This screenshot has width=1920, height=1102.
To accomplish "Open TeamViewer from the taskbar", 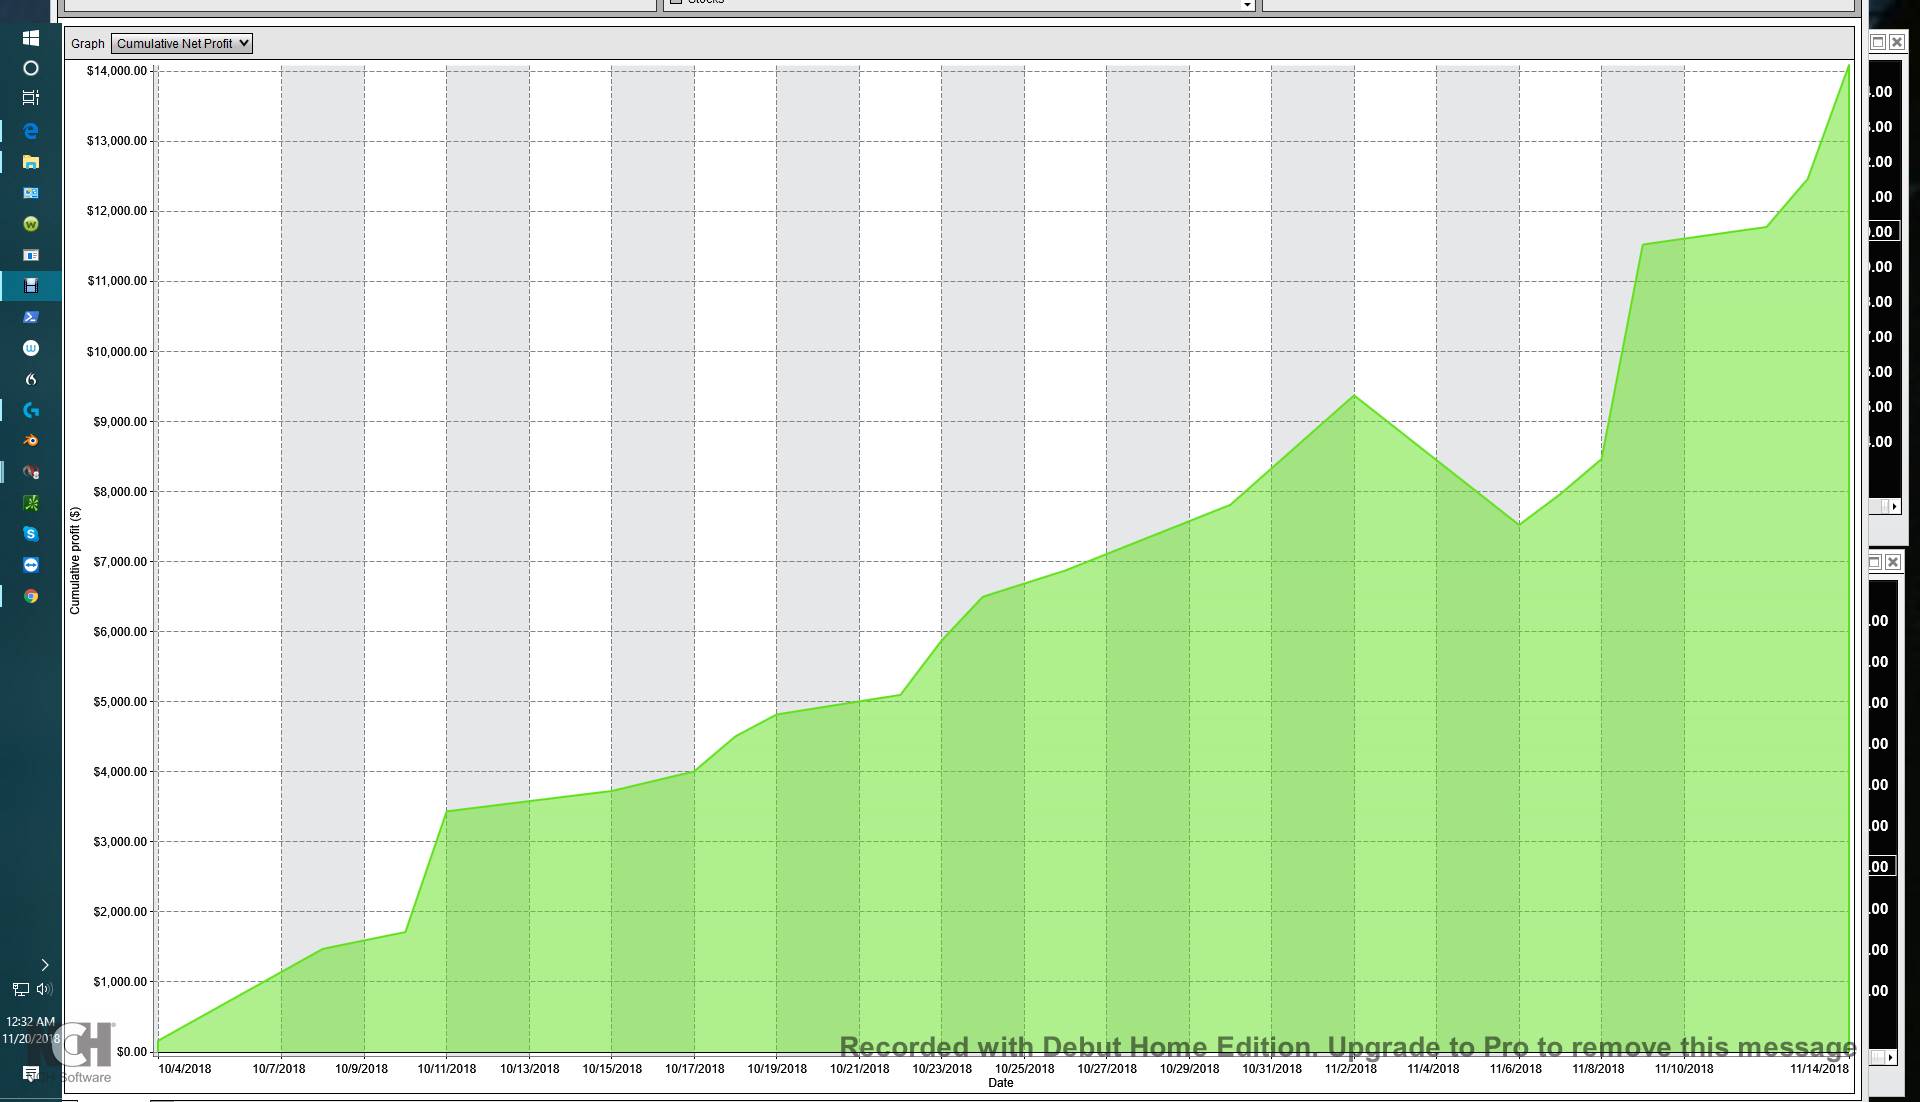I will point(31,565).
